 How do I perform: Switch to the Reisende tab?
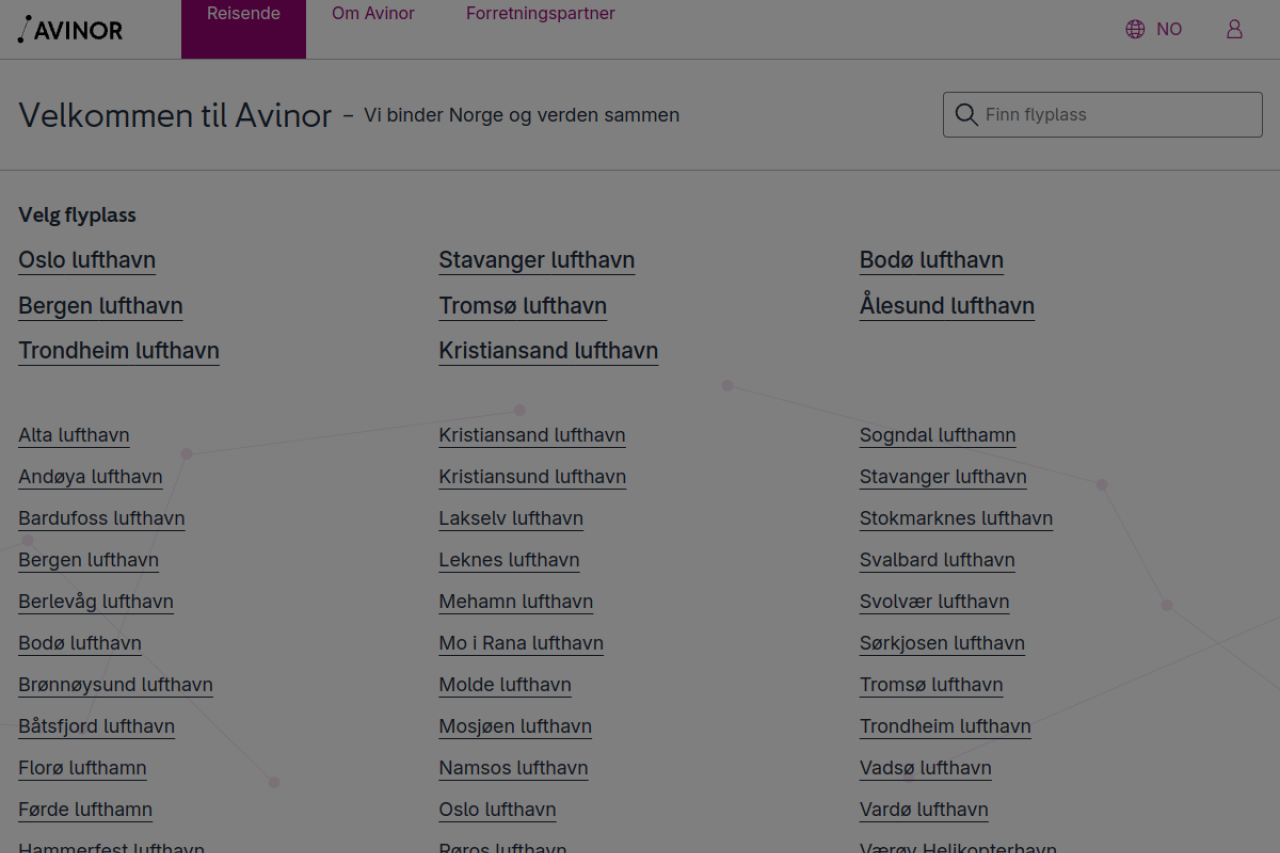click(x=243, y=14)
